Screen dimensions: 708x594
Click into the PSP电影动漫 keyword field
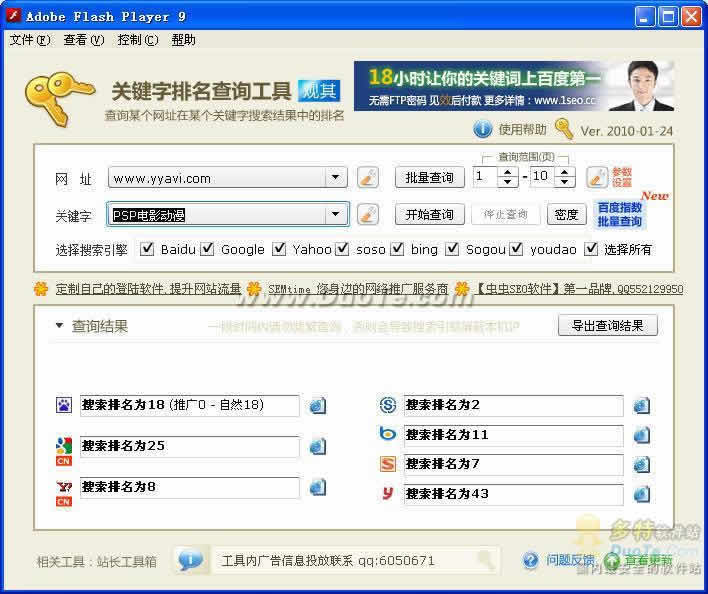click(x=217, y=214)
